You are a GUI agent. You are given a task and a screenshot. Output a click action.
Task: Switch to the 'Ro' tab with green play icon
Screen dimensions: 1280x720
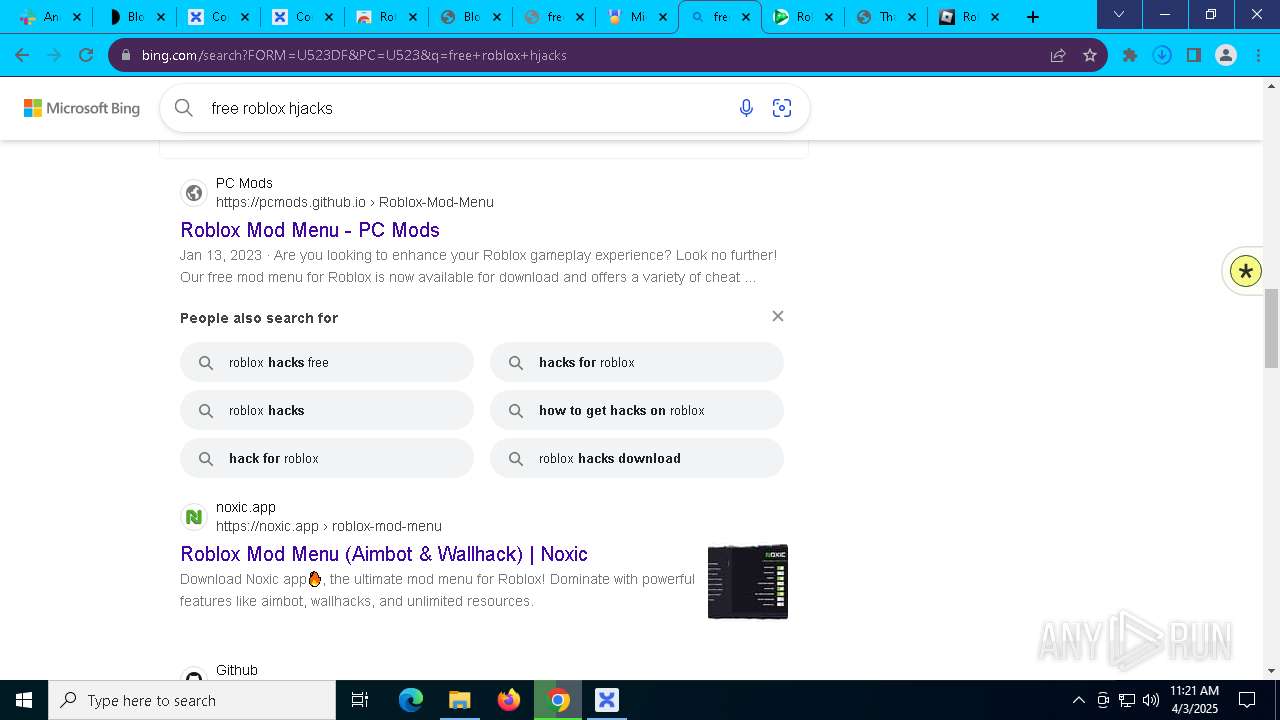pyautogui.click(x=803, y=16)
